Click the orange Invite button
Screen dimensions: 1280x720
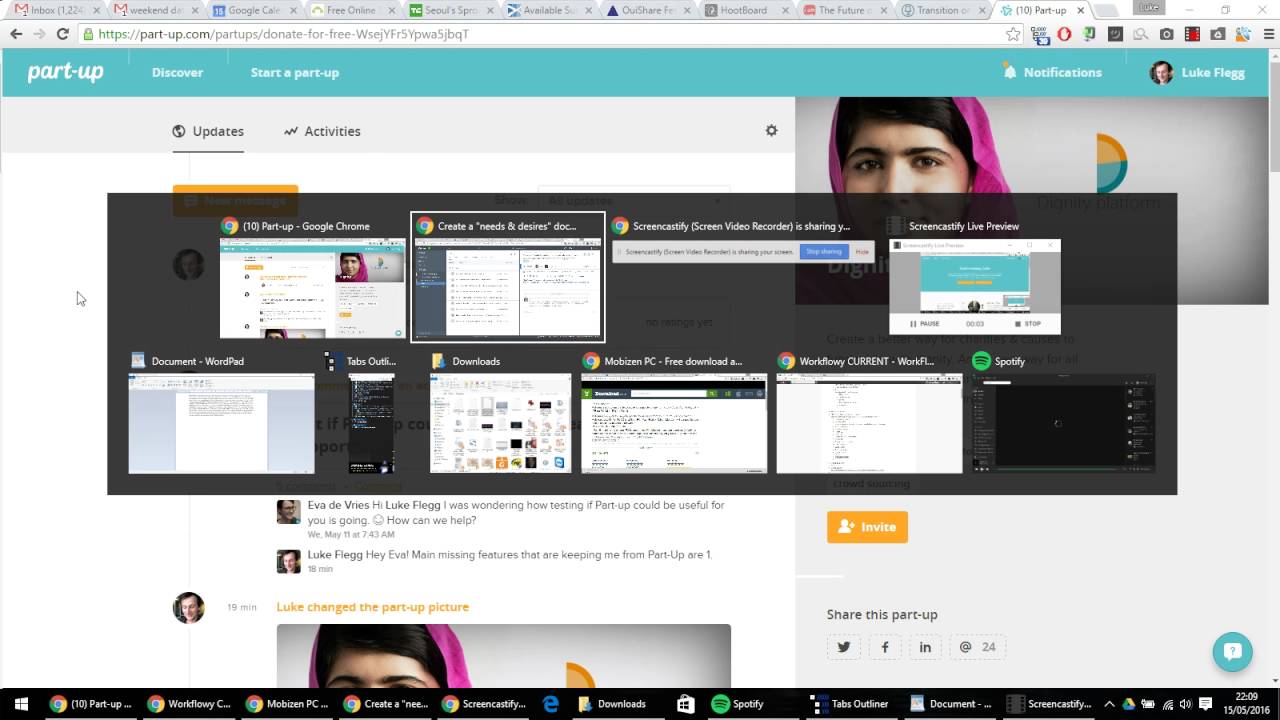tap(867, 527)
